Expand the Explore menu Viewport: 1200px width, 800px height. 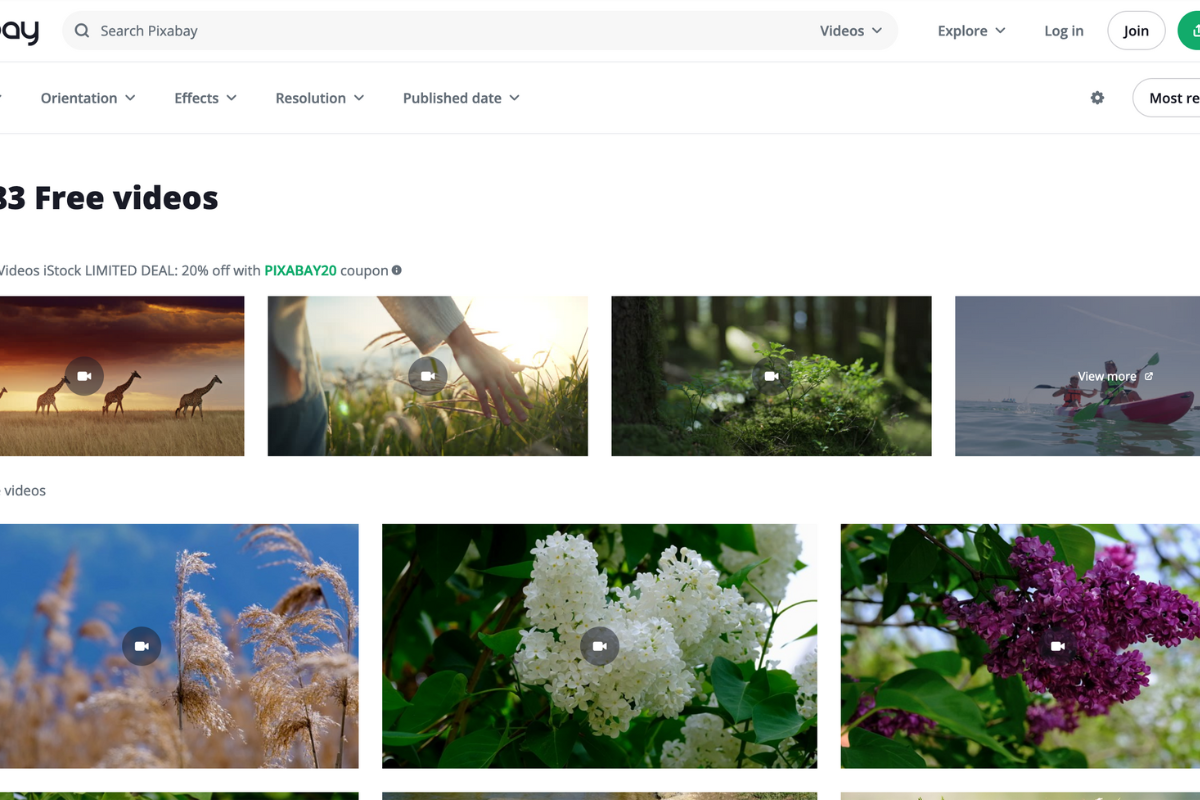(x=971, y=31)
